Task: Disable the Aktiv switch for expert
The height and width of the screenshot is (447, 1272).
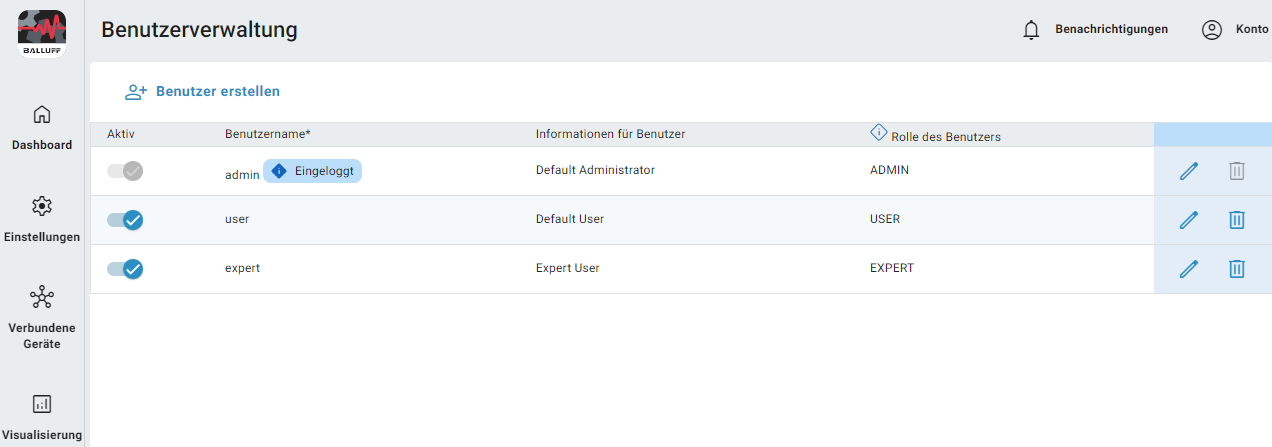Action: 125,268
